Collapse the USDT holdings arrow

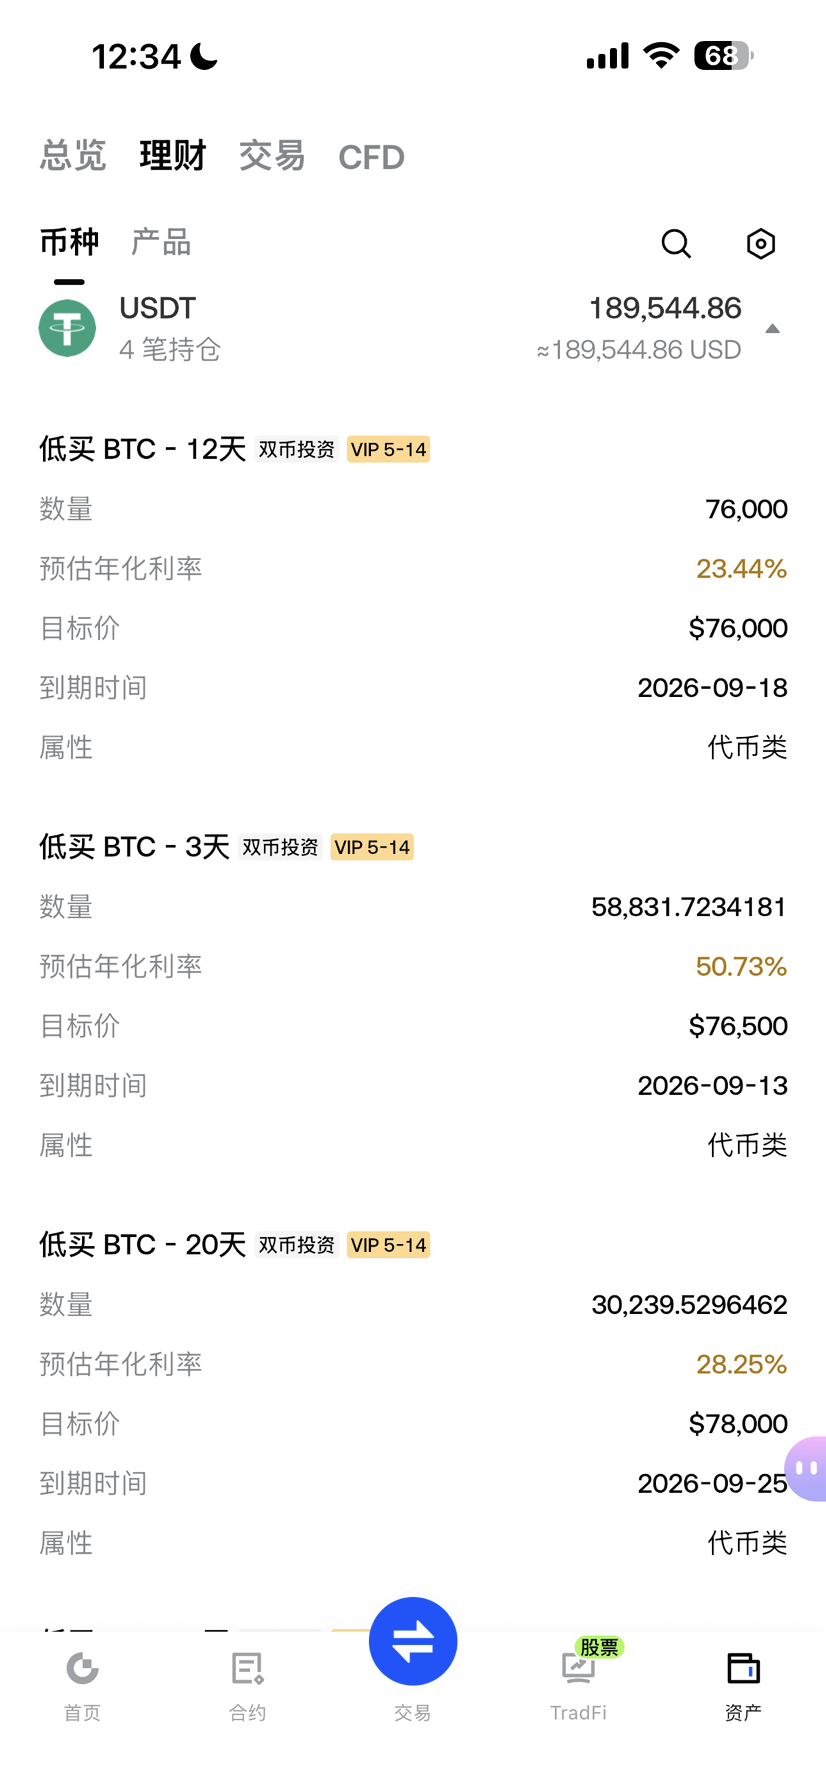(x=772, y=329)
